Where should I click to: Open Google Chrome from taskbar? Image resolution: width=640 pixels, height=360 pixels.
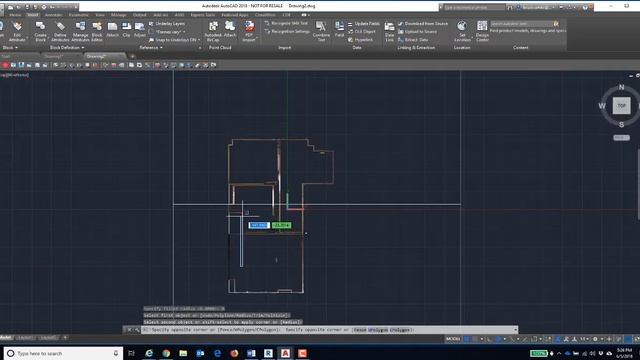coord(166,353)
